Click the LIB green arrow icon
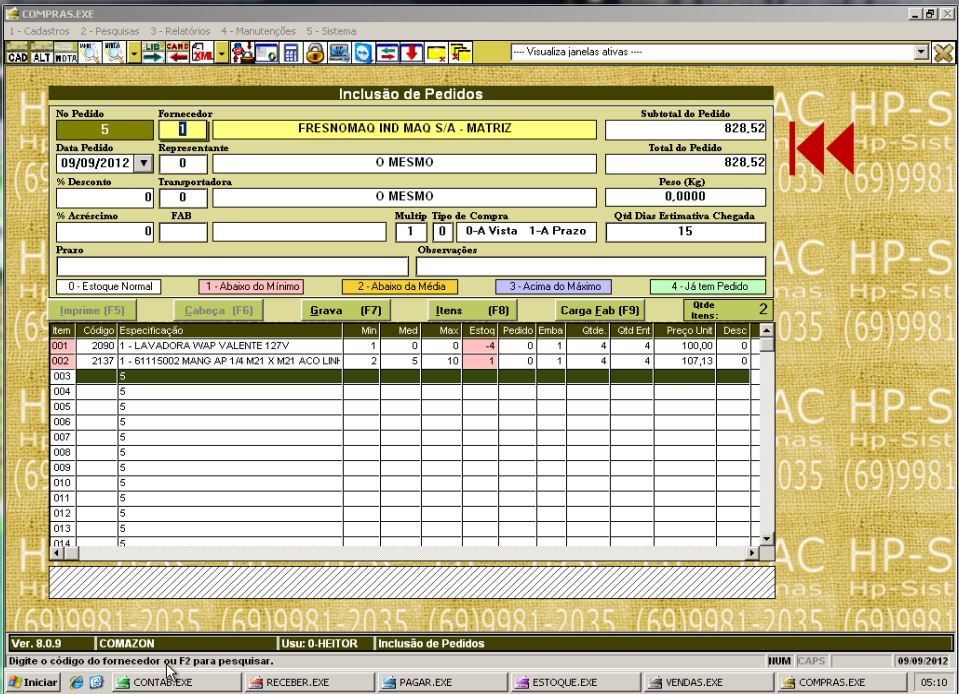 [x=153, y=53]
